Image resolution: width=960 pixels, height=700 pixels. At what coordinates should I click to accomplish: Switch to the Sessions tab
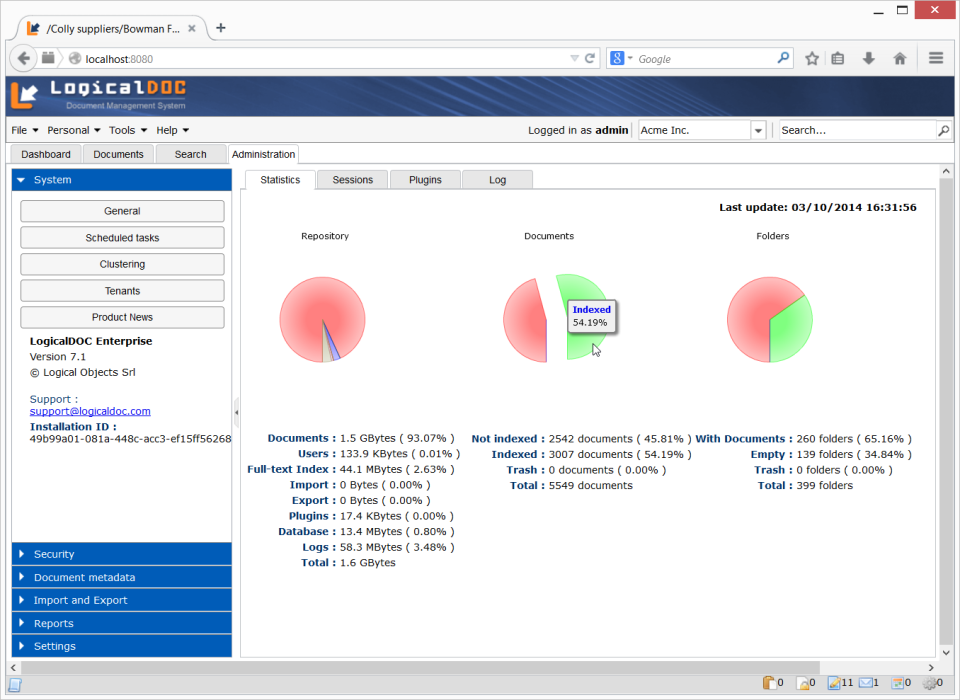click(352, 179)
